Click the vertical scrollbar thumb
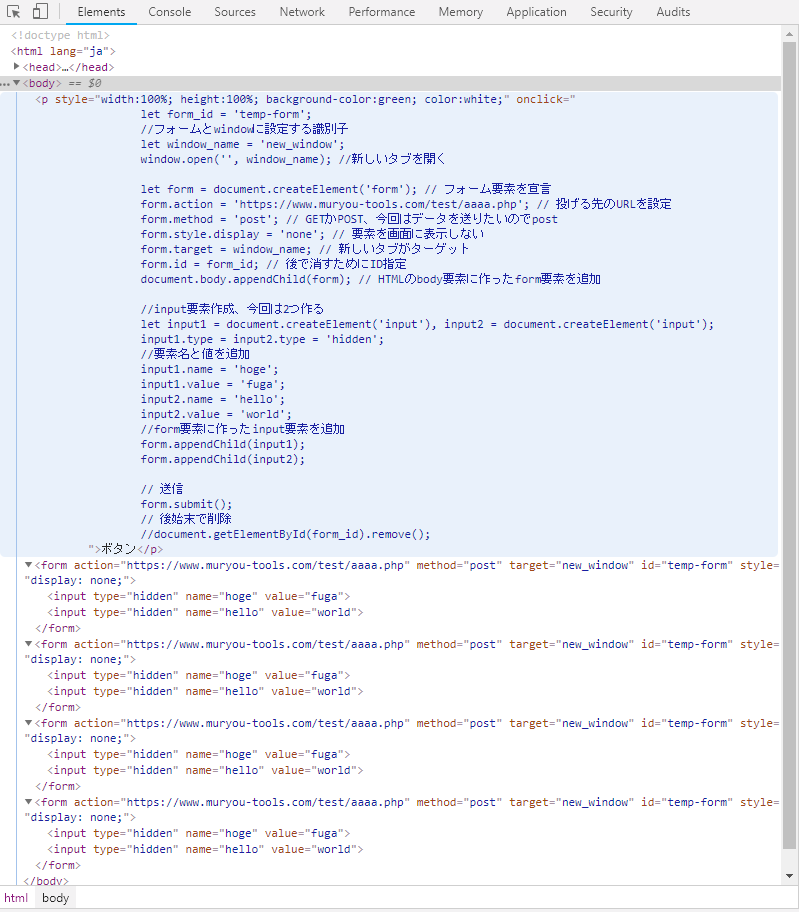This screenshot has height=912, width=799. 789,445
